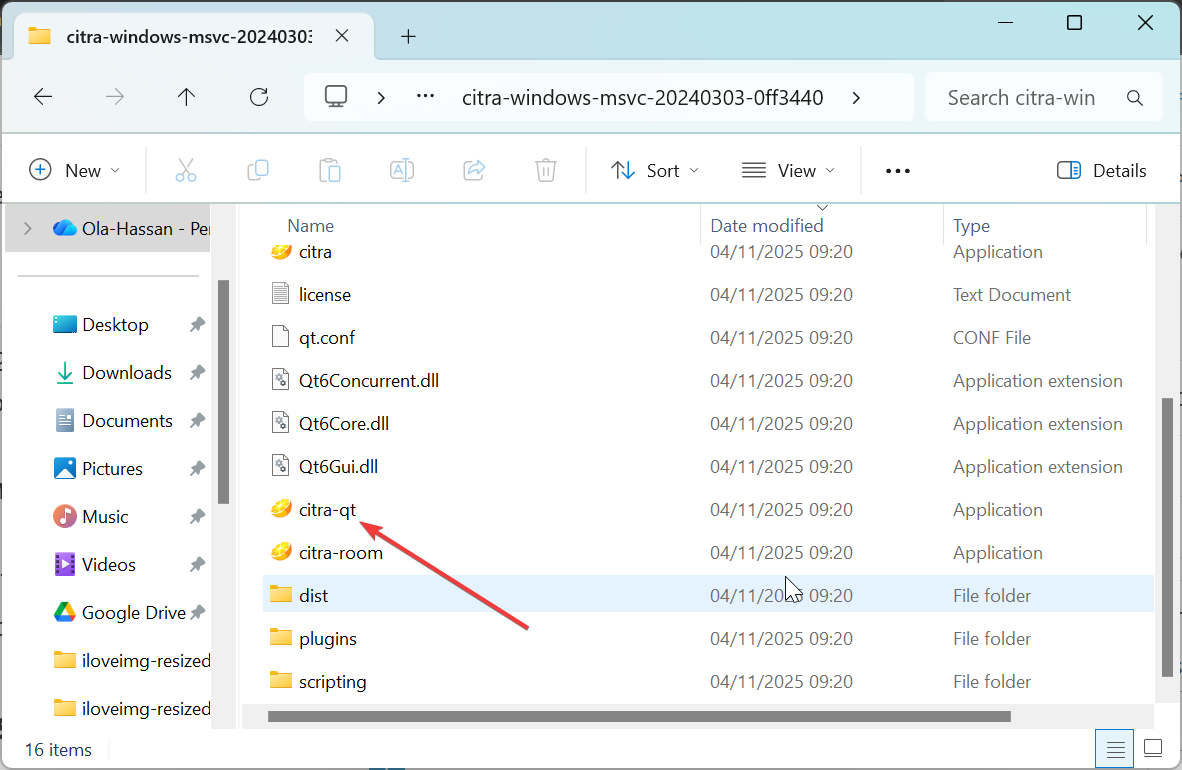Open the first iloveimg-resized sidebar folder
Screen dimensions: 1182x770
(x=132, y=661)
